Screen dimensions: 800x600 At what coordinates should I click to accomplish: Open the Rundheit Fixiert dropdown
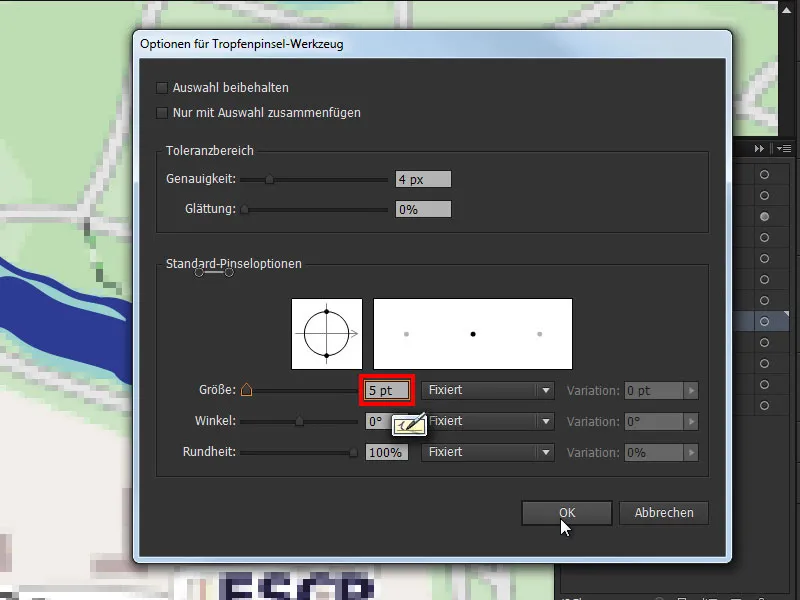click(x=488, y=453)
